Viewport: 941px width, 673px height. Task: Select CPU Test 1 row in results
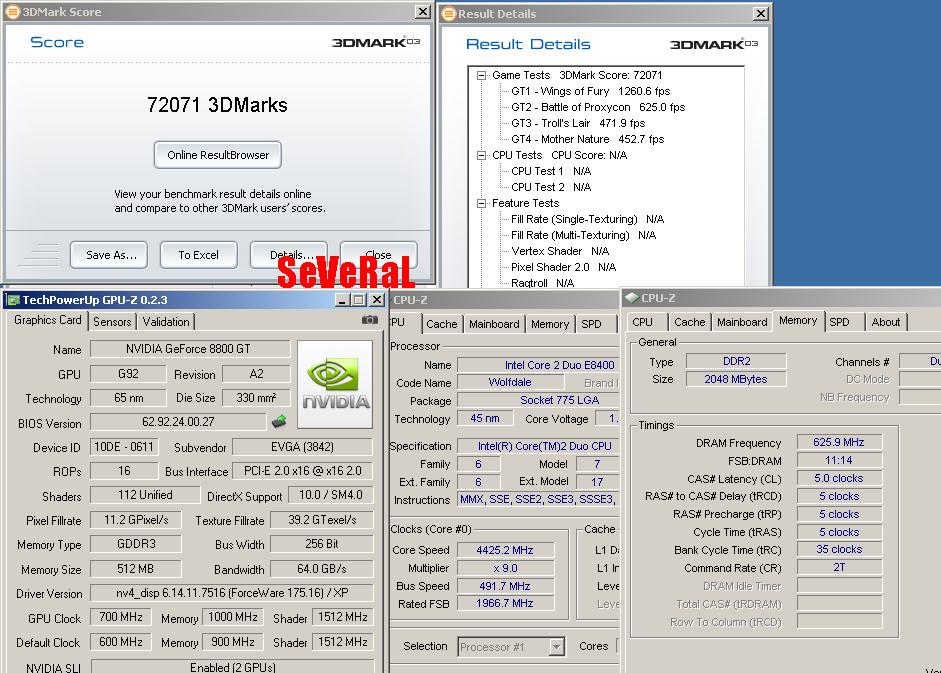[551, 171]
